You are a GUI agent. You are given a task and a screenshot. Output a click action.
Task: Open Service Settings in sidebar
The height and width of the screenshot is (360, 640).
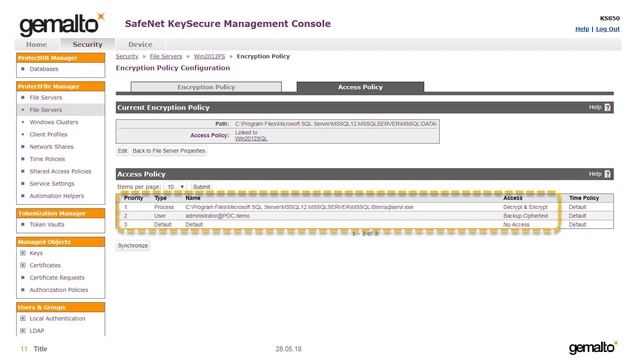tap(52, 184)
